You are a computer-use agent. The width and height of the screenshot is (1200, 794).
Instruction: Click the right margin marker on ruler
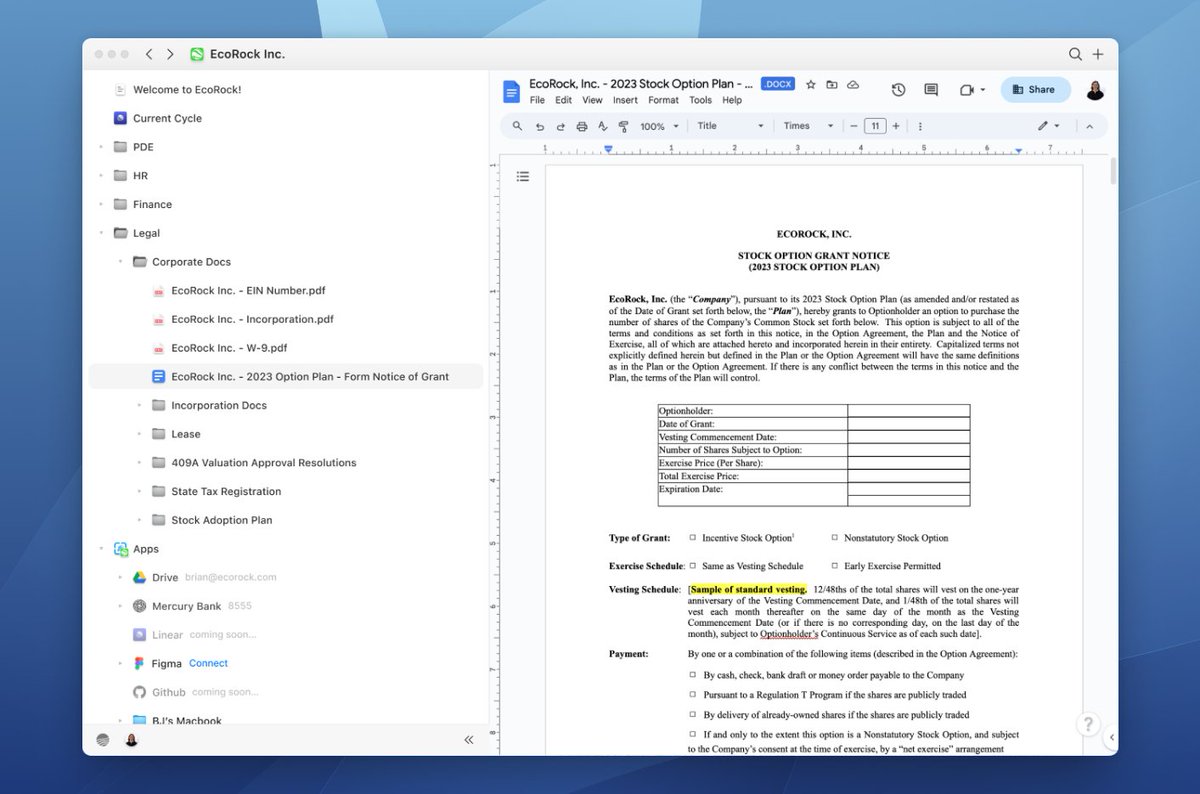coord(1018,151)
